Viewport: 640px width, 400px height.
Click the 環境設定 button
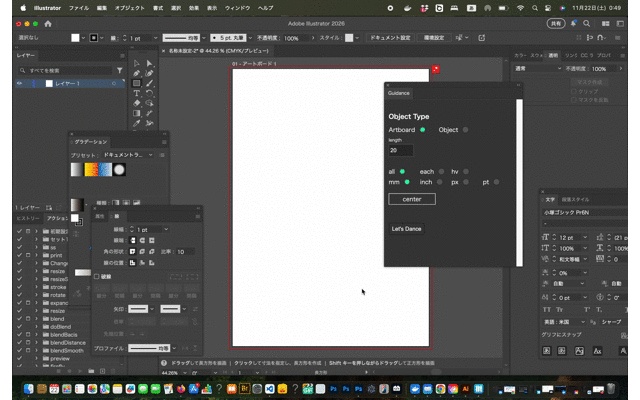[433, 38]
